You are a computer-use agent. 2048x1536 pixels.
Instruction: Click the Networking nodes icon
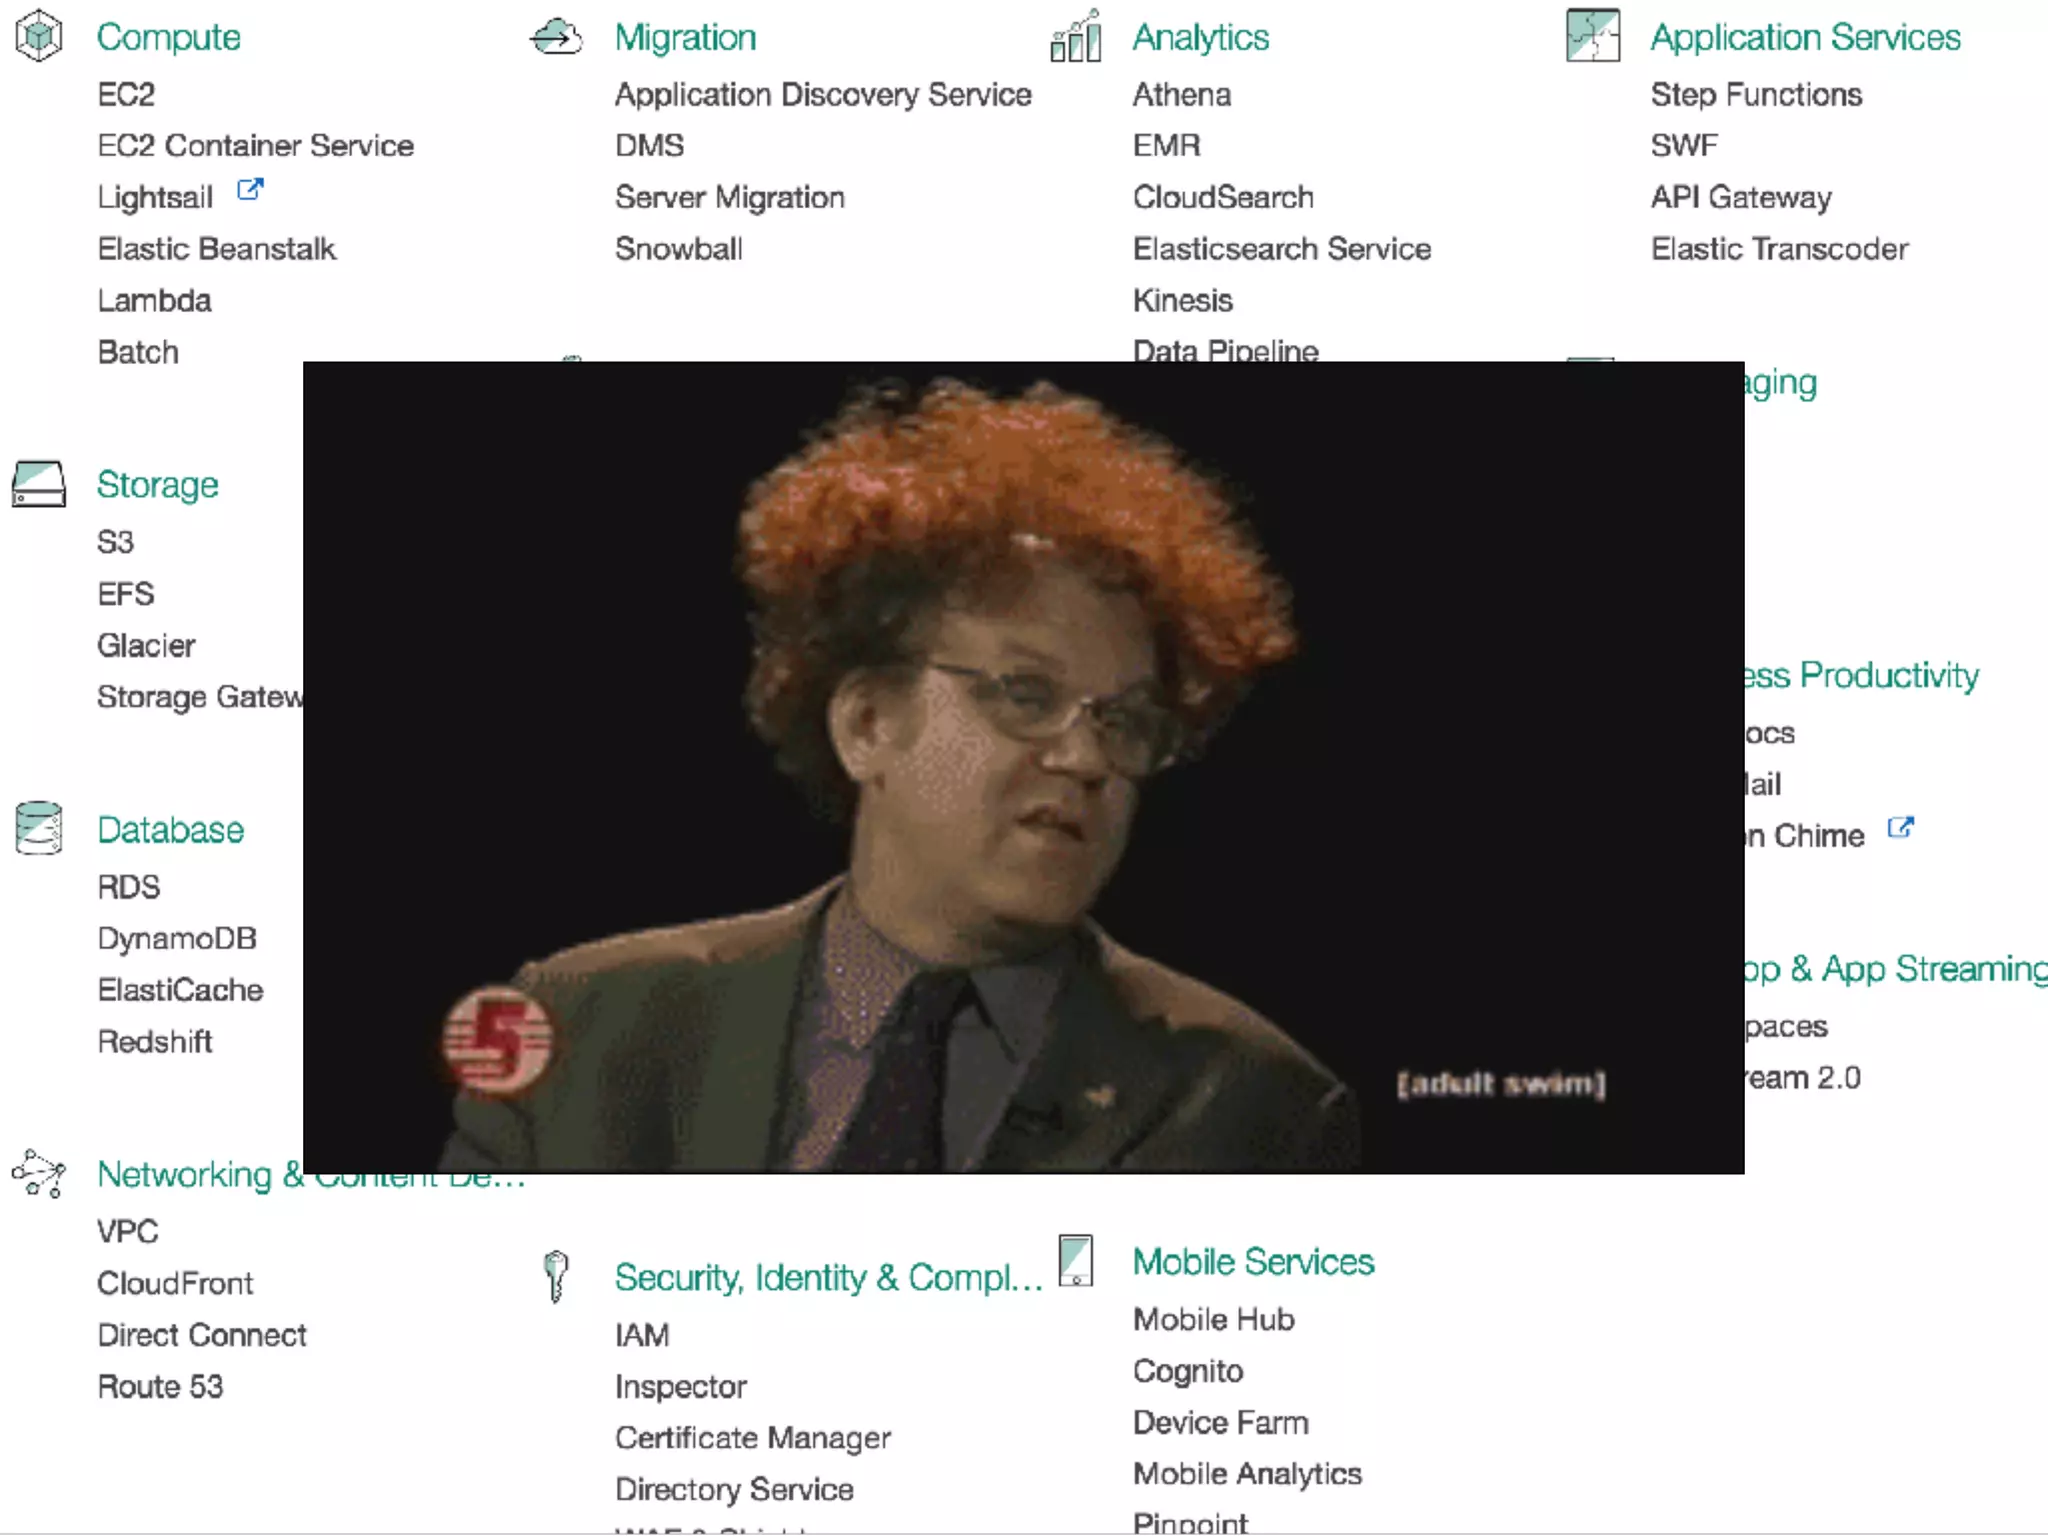[39, 1174]
